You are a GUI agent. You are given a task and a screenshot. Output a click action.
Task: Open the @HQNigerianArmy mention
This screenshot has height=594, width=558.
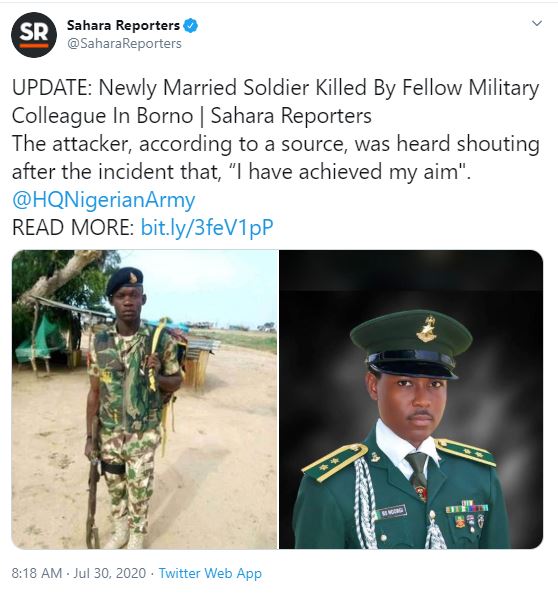(x=103, y=200)
